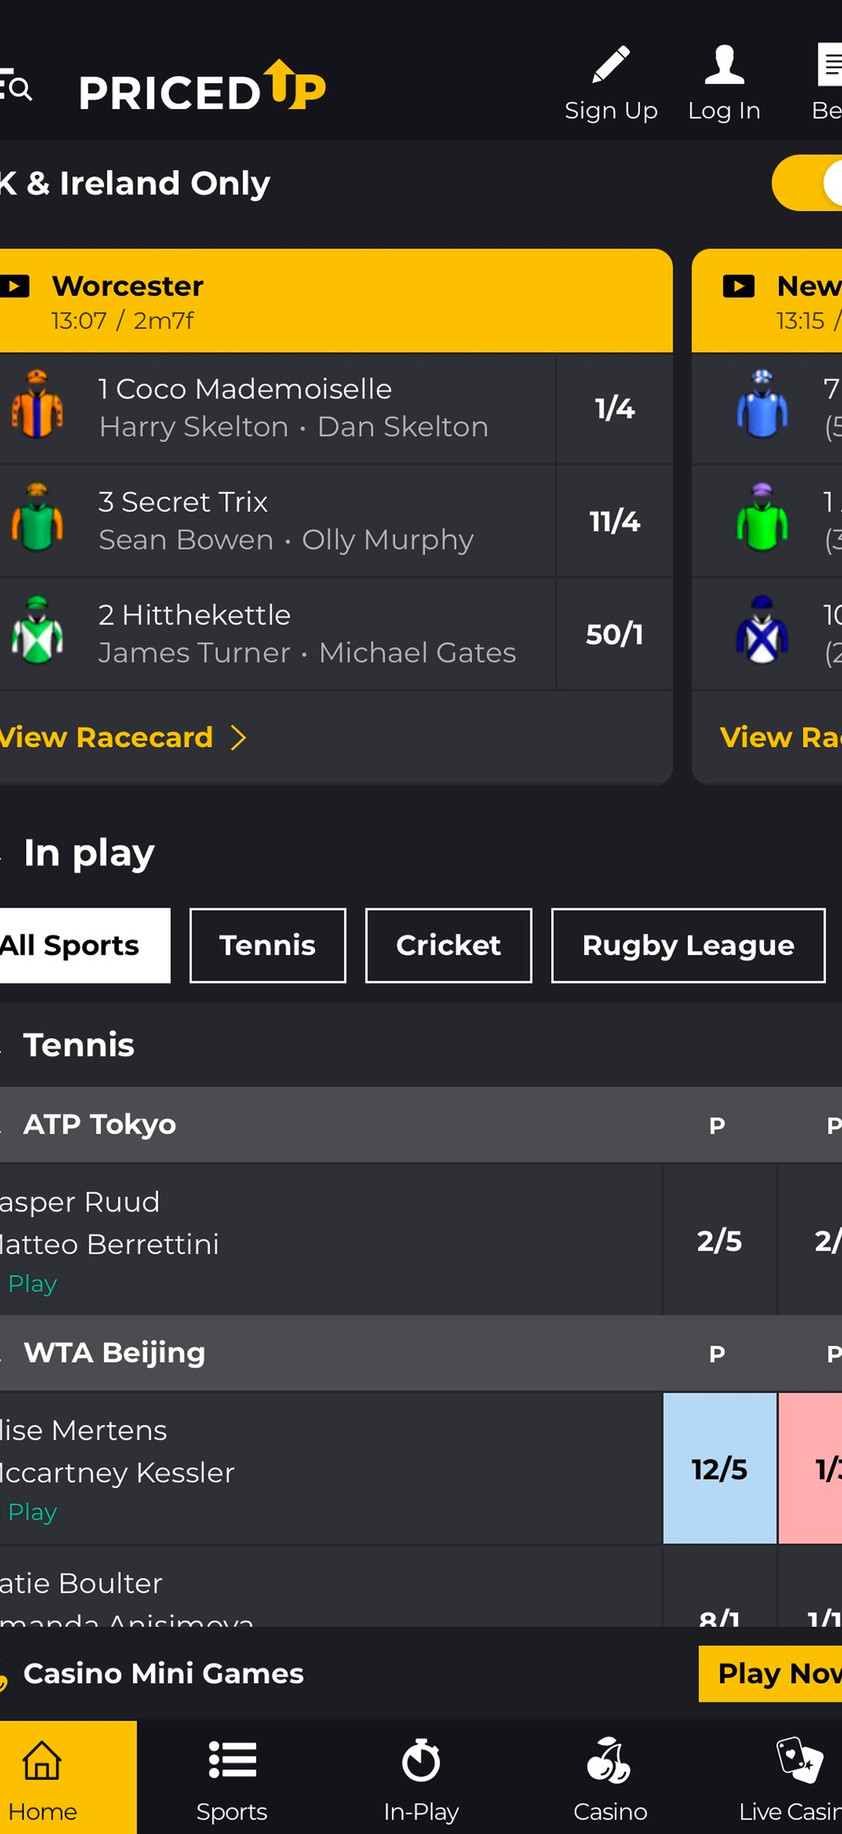Select the Rugby League filter

coord(688,945)
